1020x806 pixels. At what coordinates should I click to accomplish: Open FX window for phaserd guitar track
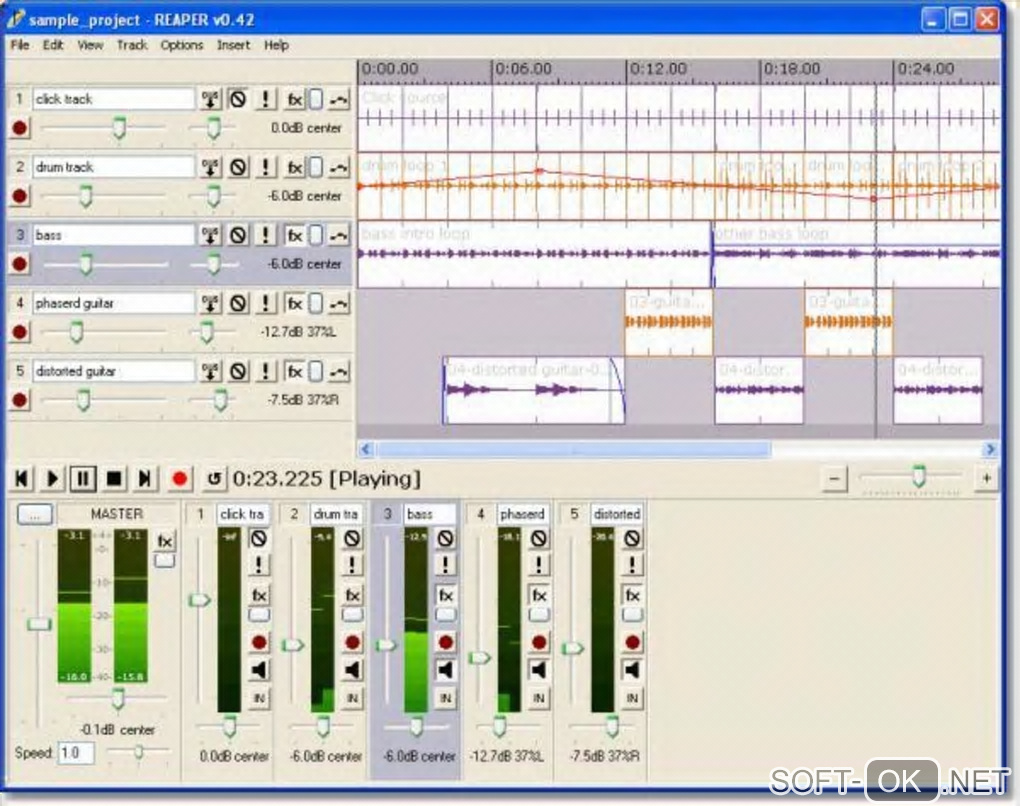coord(294,303)
